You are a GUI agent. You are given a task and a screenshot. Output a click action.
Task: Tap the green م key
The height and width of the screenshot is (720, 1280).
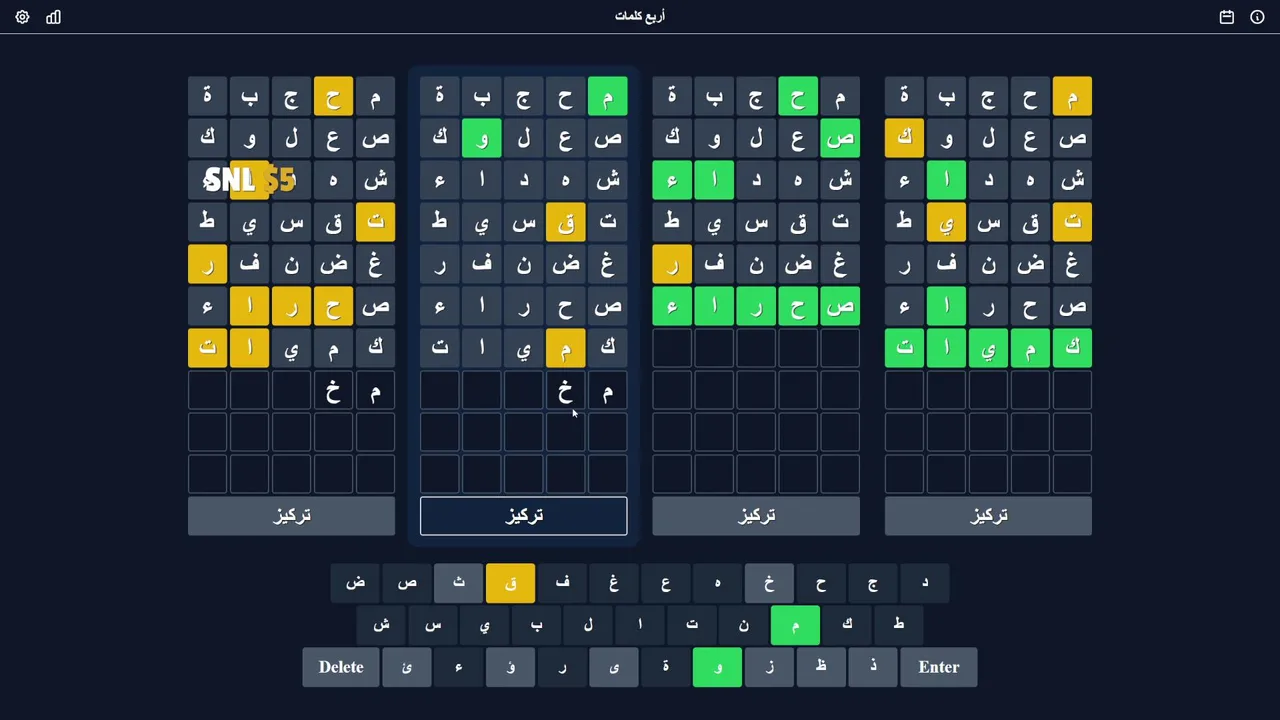[796, 625]
